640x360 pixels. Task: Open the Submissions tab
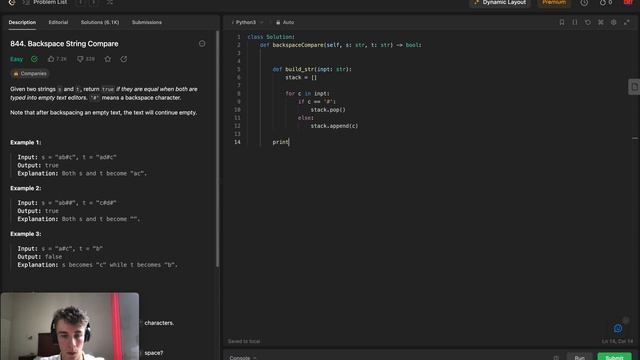point(147,22)
